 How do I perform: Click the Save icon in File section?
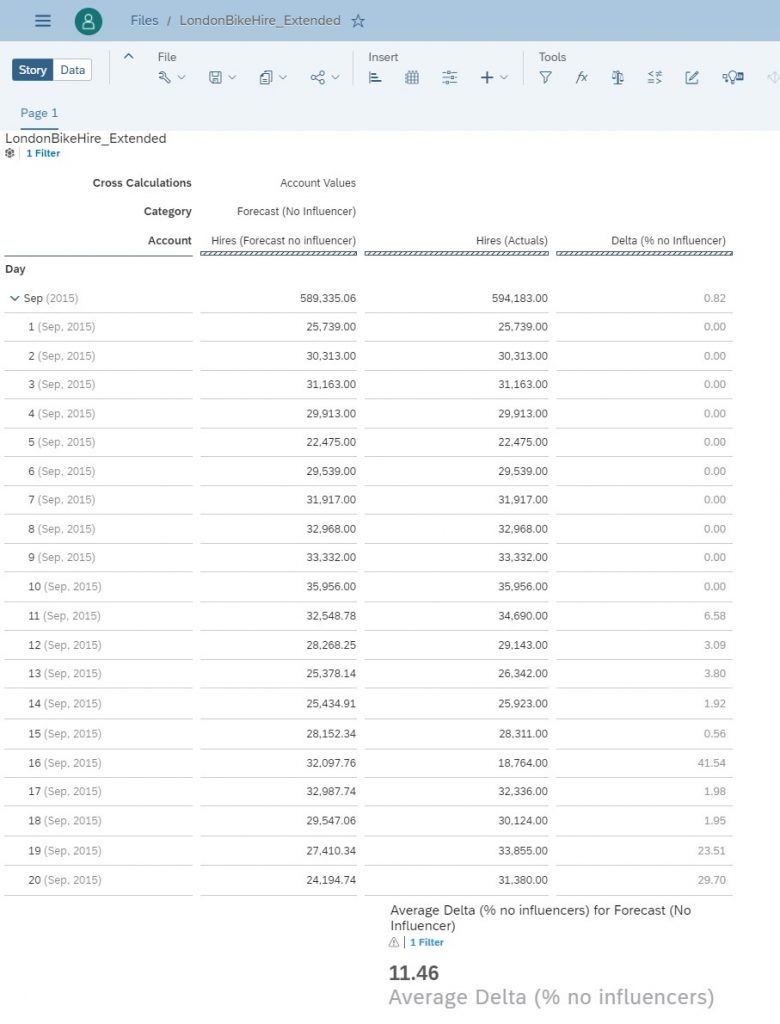(215, 78)
